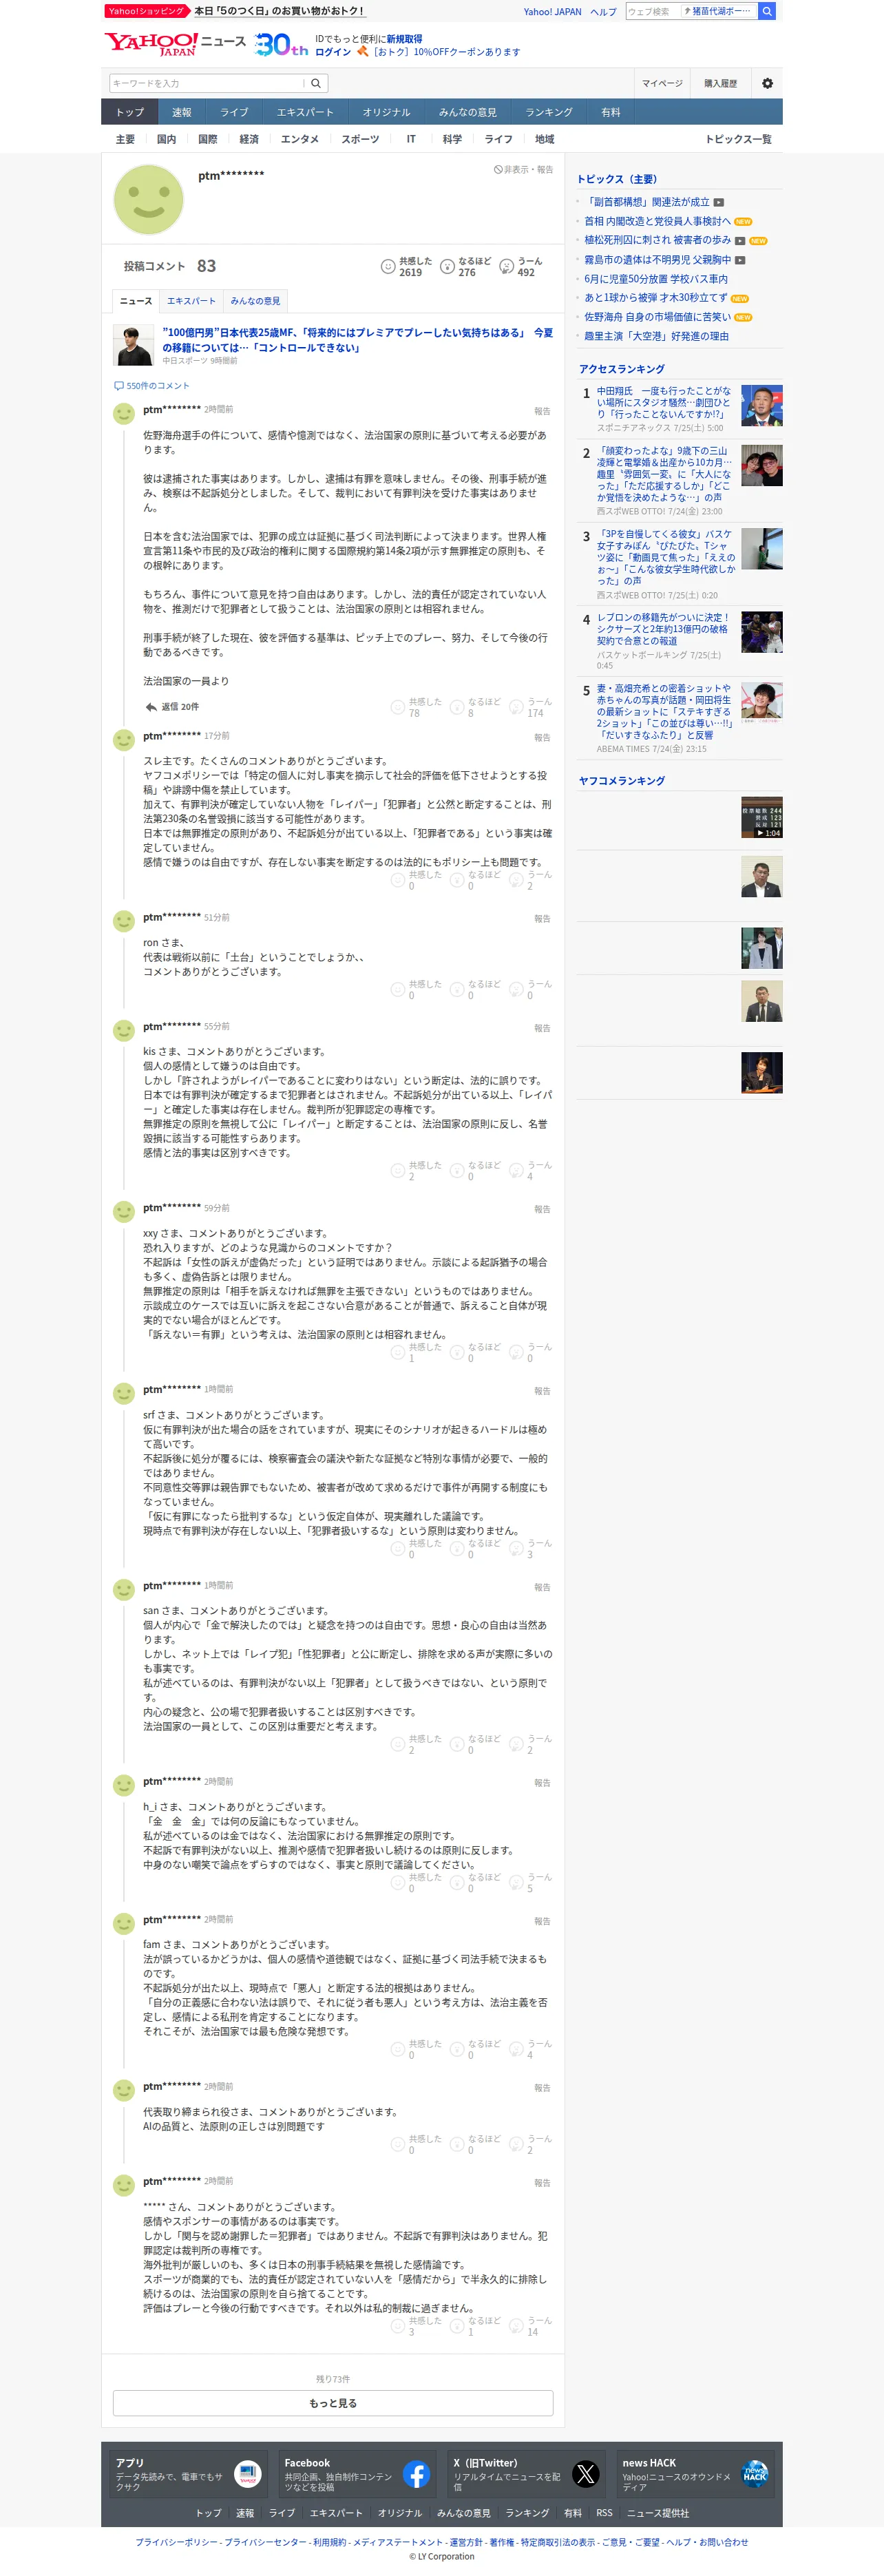Open 購入履歴 link
The height and width of the screenshot is (2576, 884).
click(720, 83)
